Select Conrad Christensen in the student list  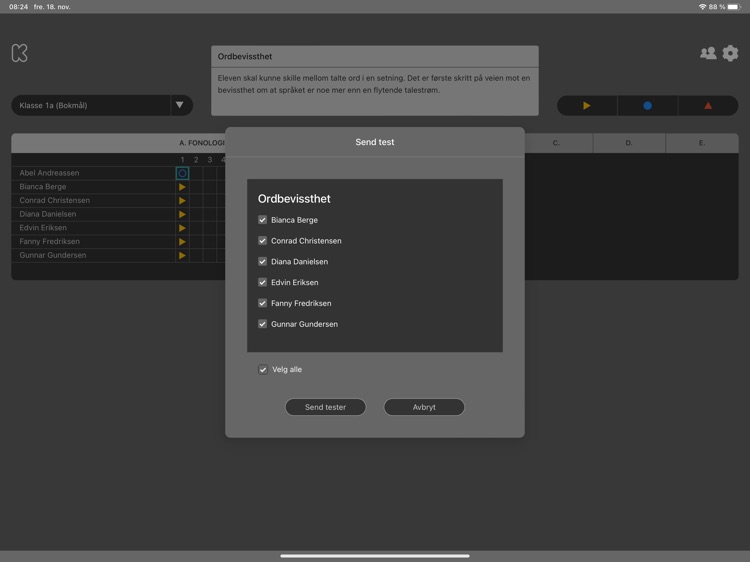point(55,200)
